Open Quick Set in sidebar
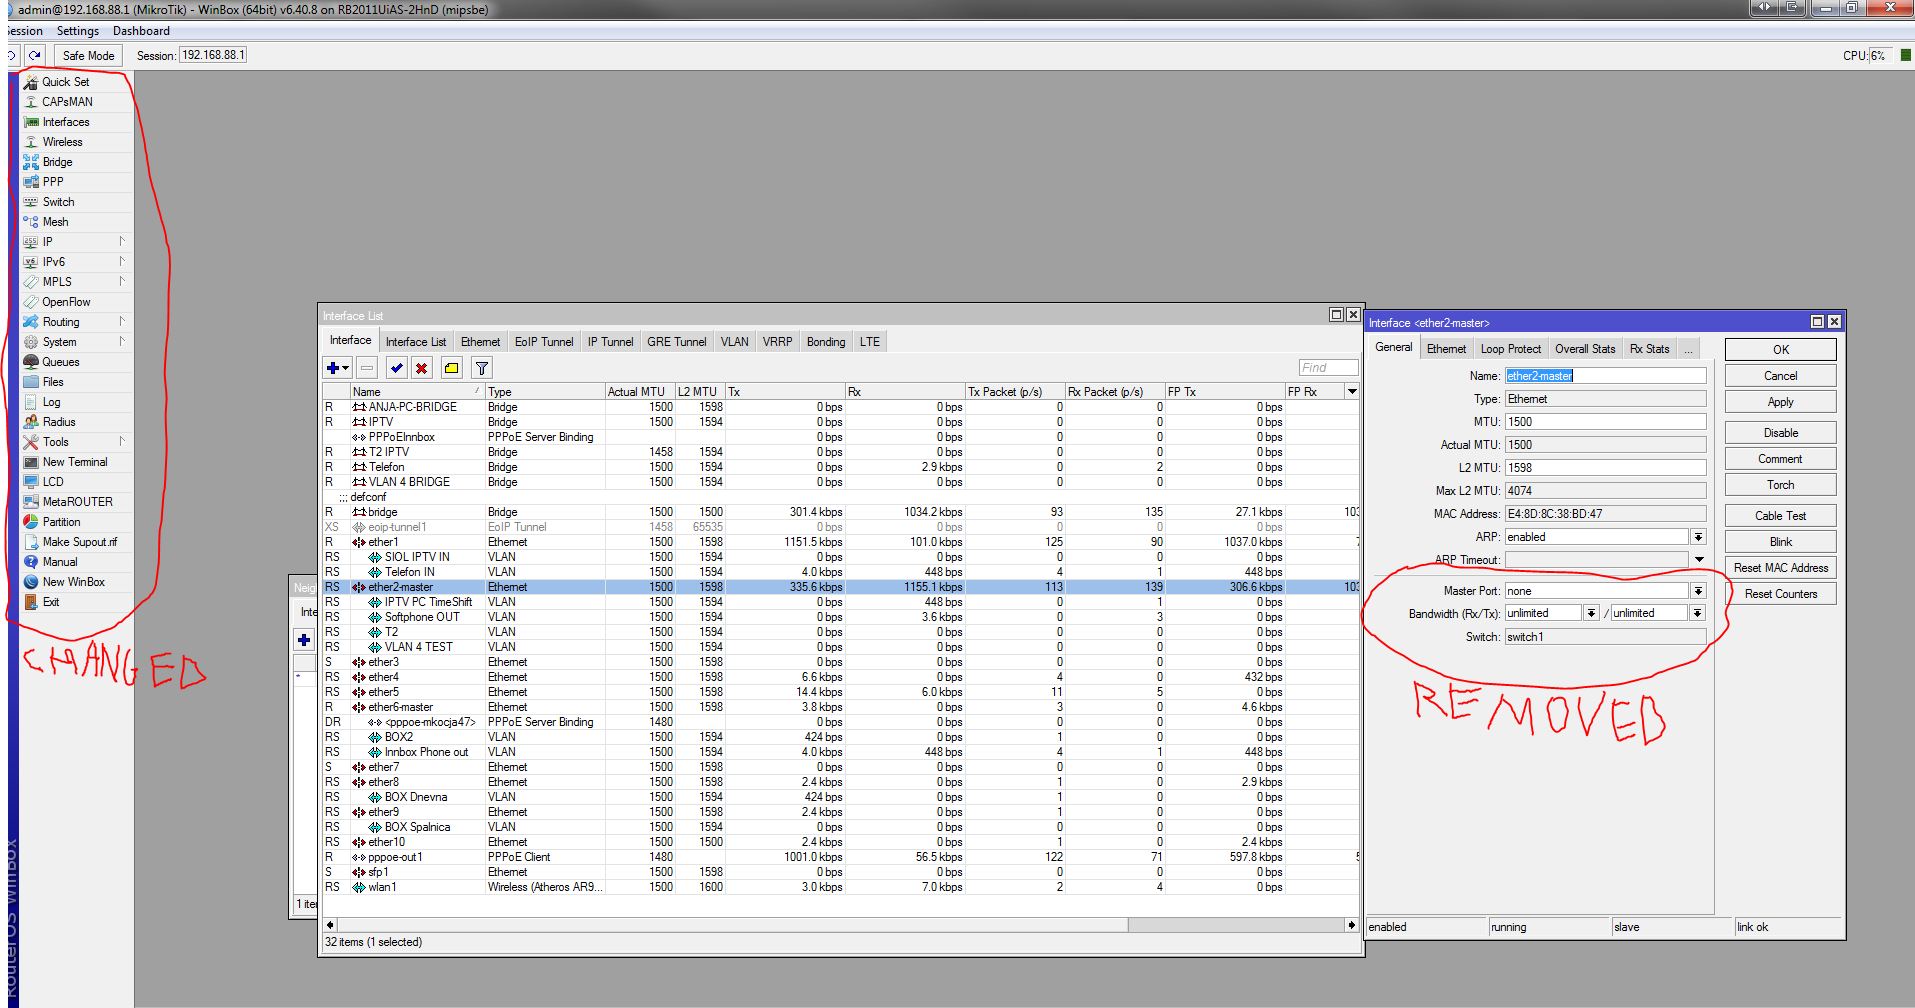Screen dimensions: 1915x1008 click(66, 82)
